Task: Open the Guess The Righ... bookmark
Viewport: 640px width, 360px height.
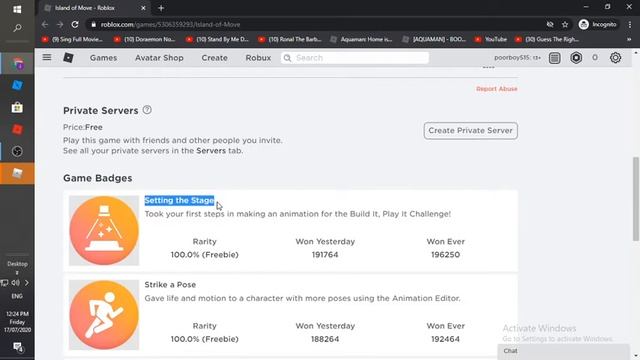Action: click(x=547, y=40)
